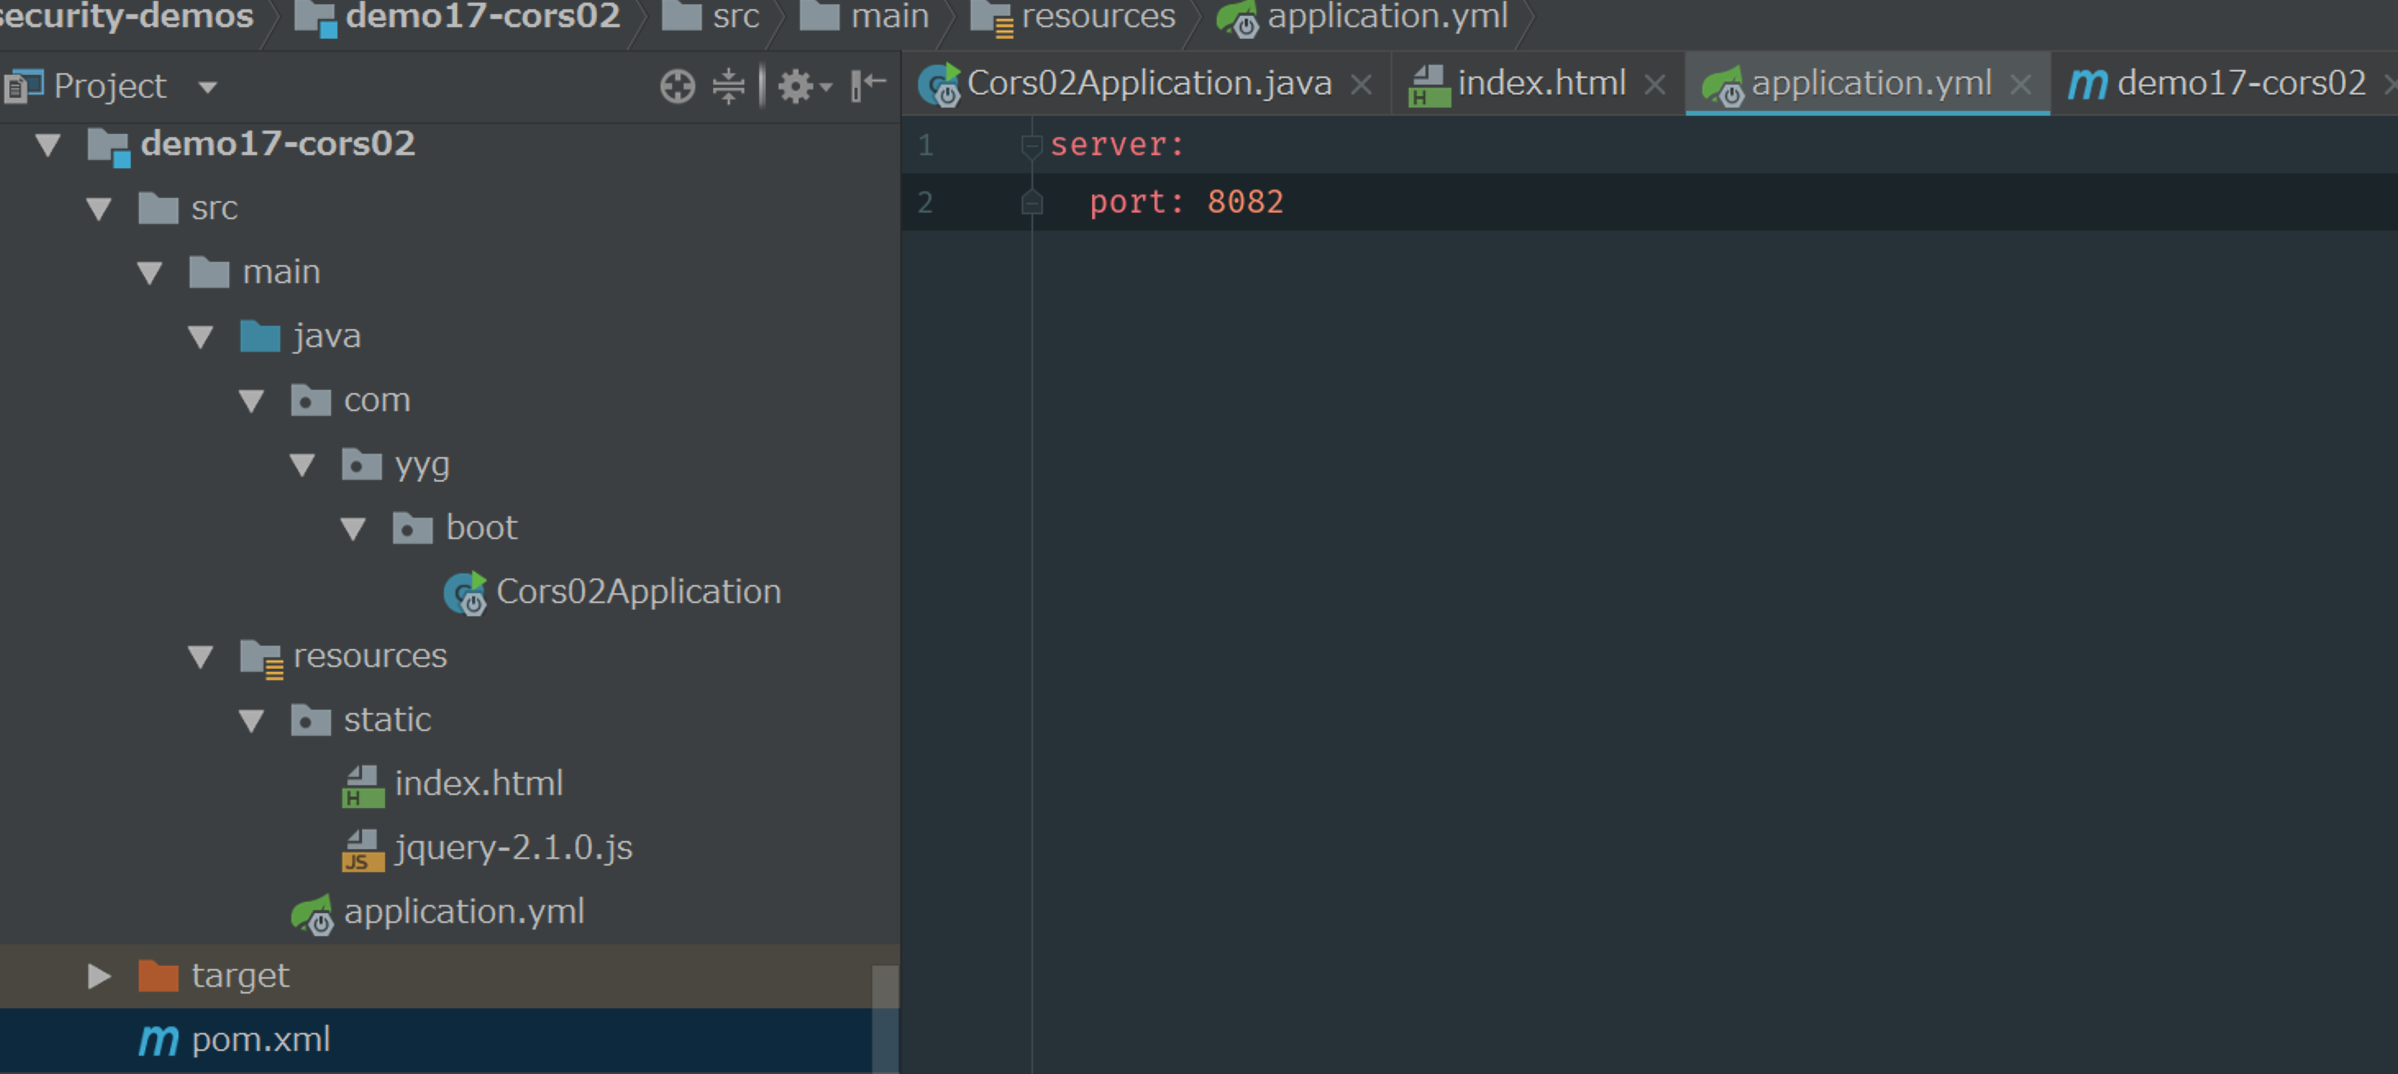Click line number 1 in gutter
The width and height of the screenshot is (2398, 1074).
(x=926, y=146)
